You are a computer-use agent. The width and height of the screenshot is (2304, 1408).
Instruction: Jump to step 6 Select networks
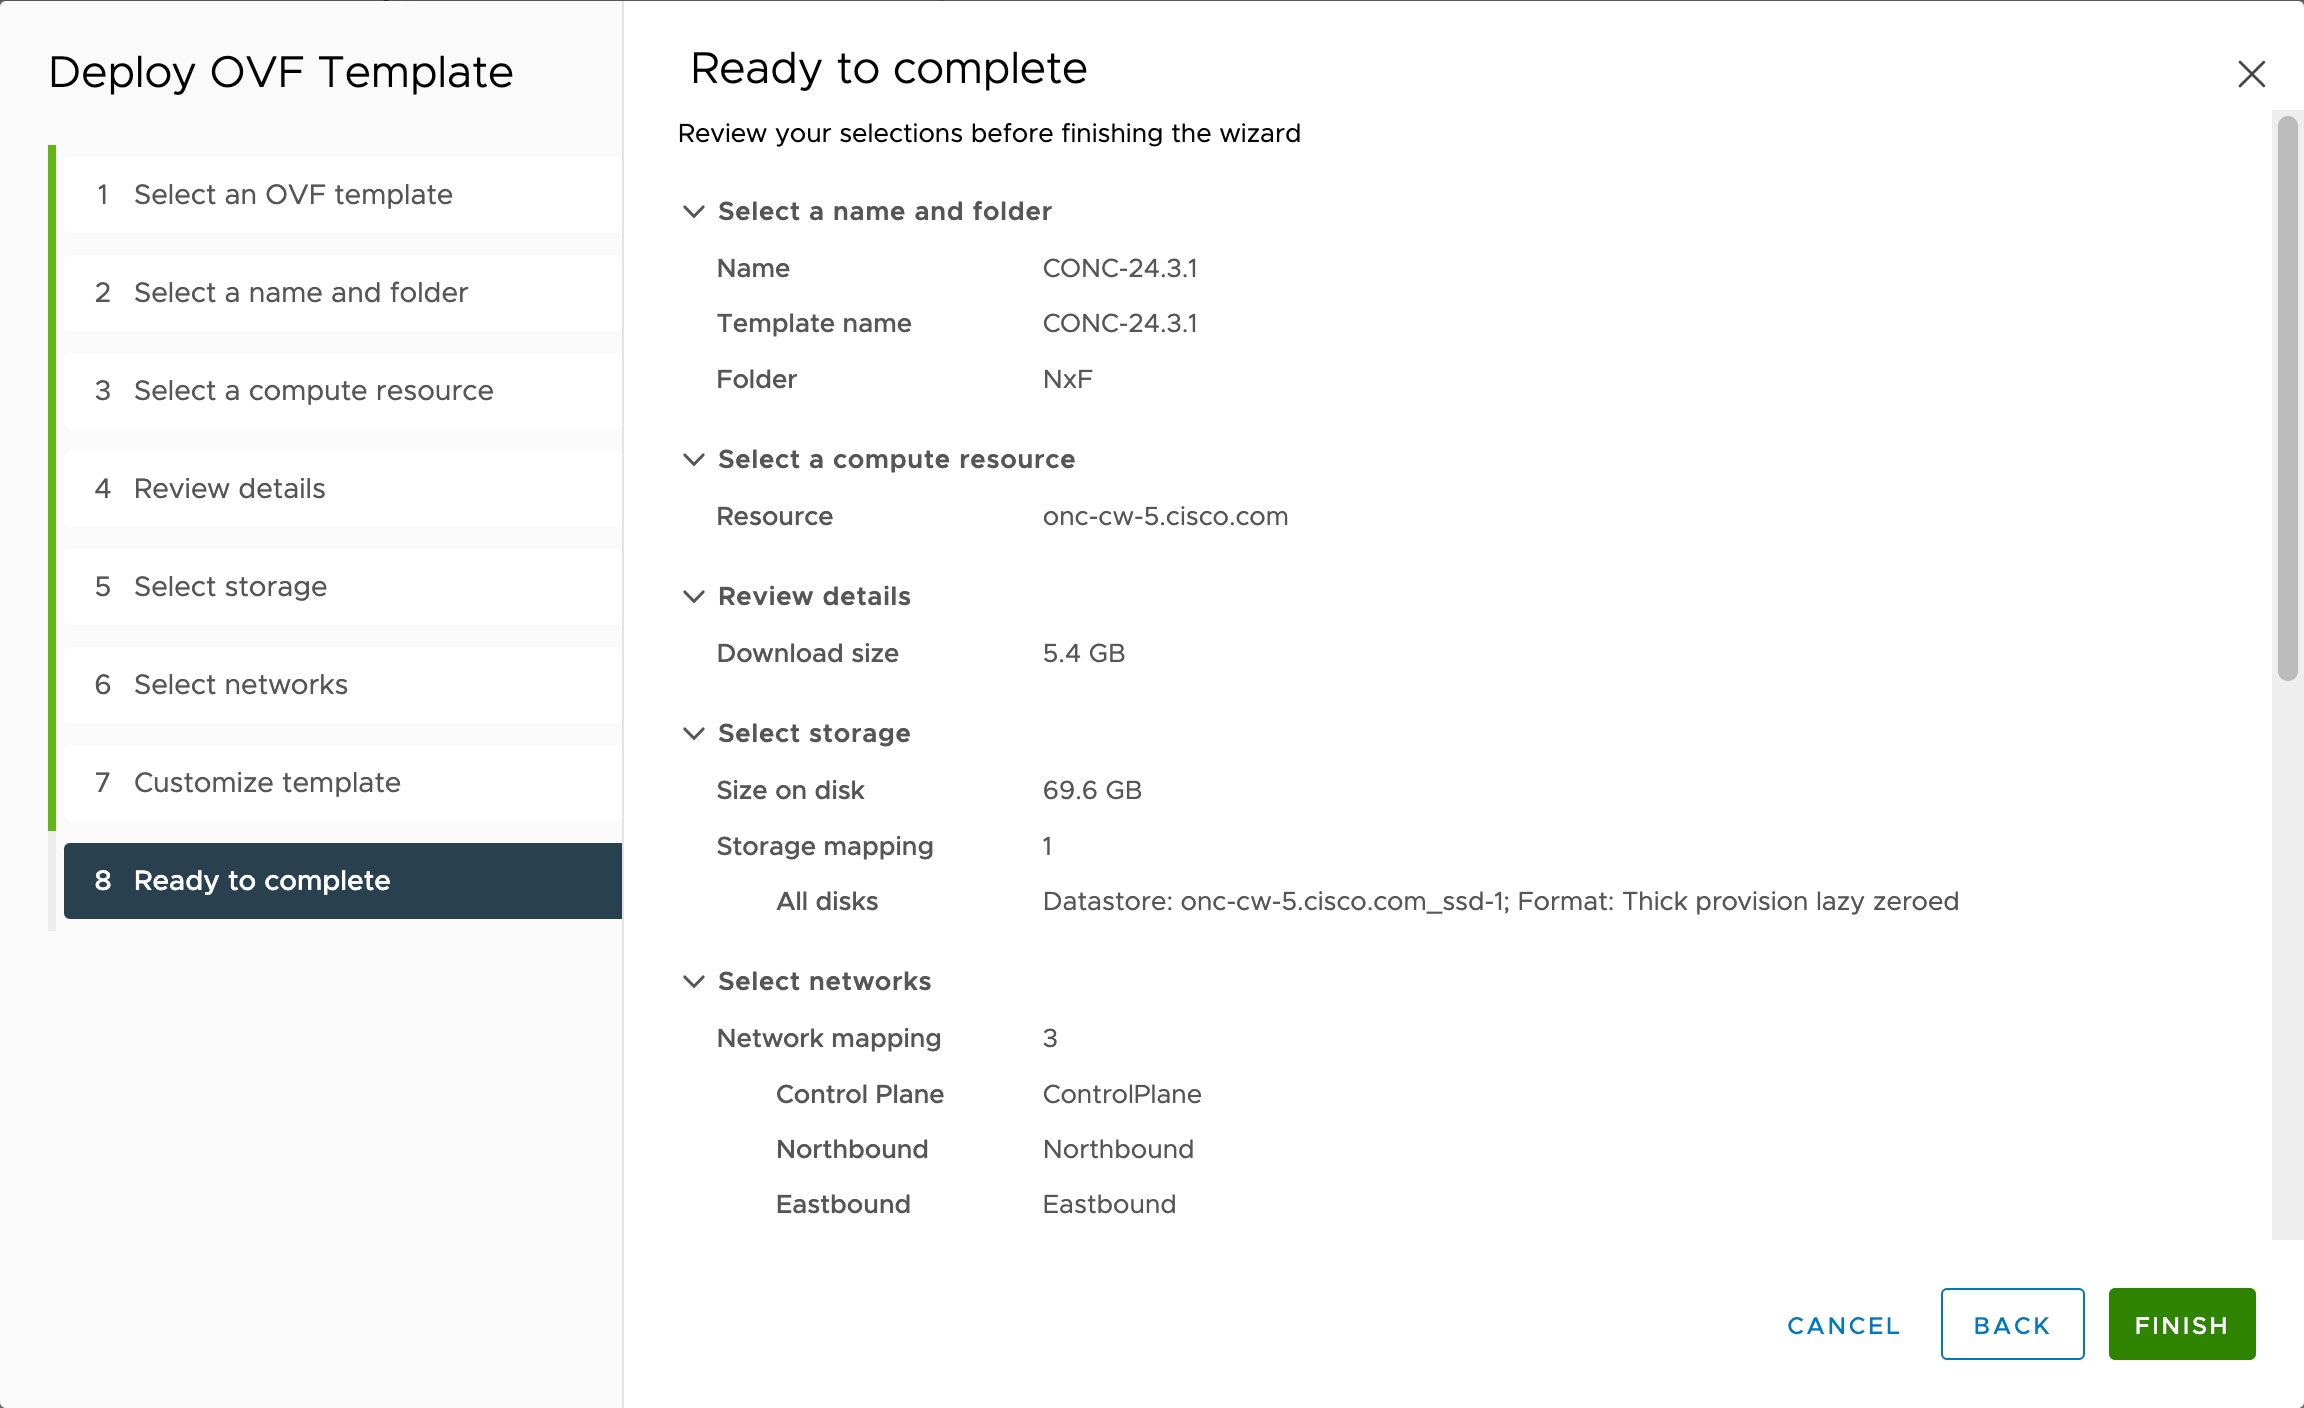coord(343,684)
